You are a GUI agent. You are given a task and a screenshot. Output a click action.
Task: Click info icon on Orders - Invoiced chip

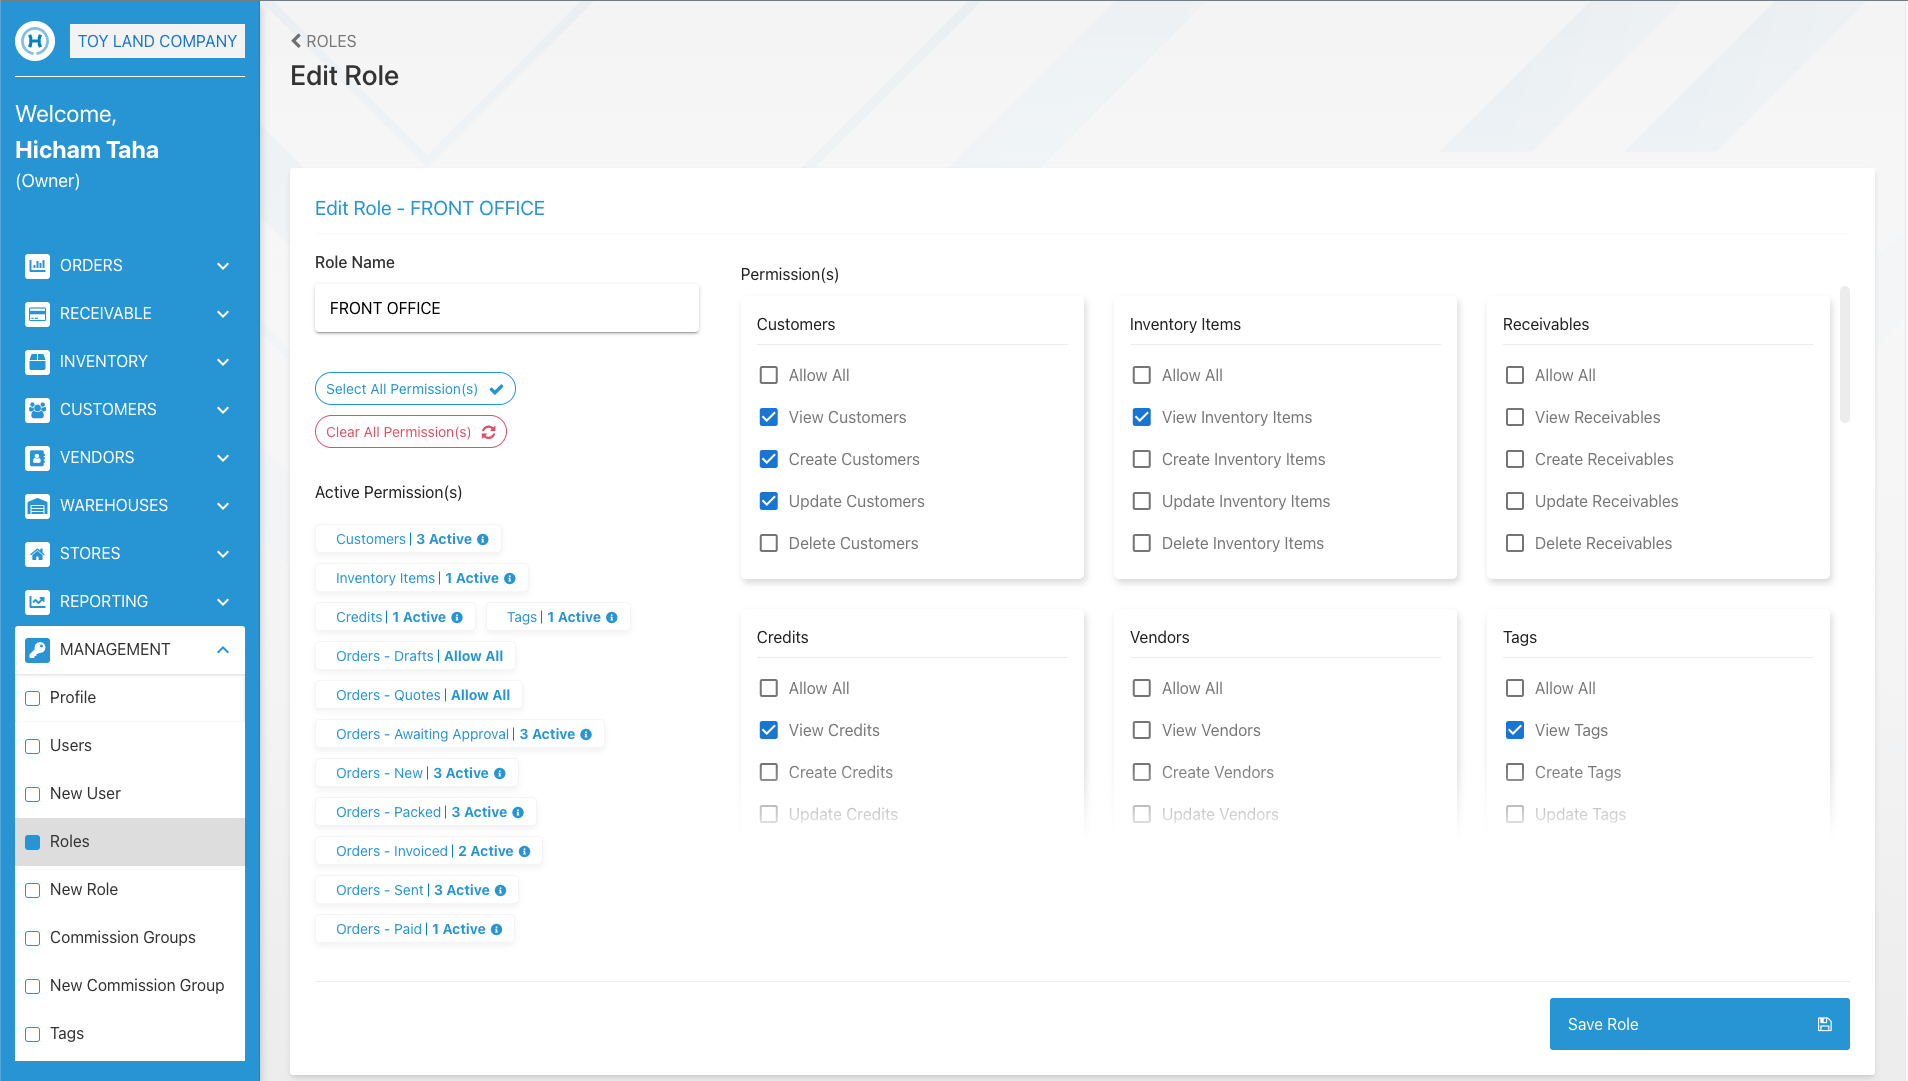tap(524, 851)
